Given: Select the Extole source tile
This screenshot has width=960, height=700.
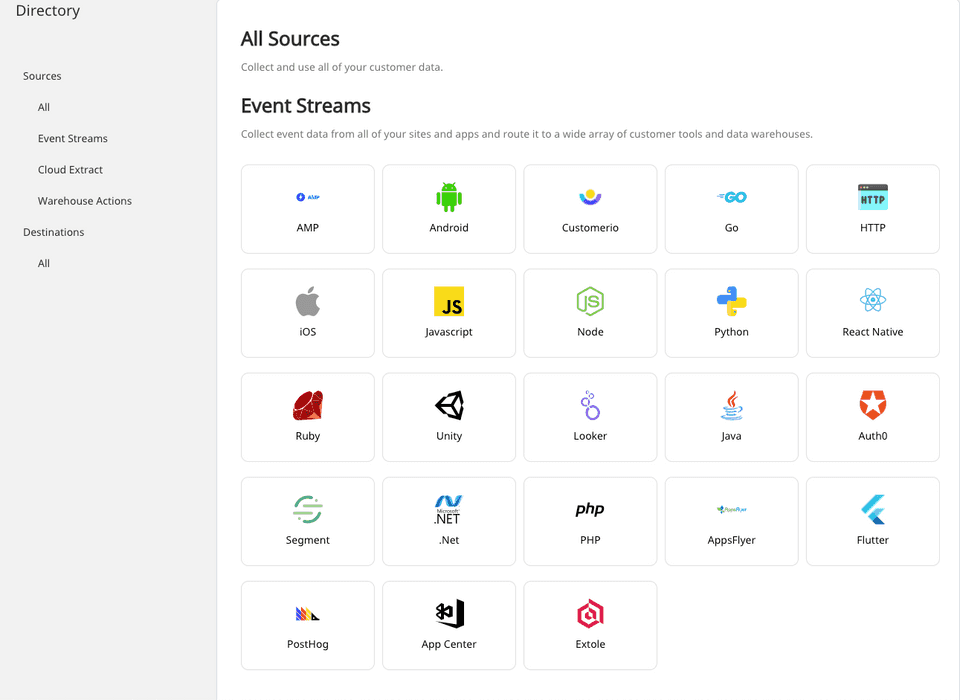Looking at the screenshot, I should (x=590, y=625).
